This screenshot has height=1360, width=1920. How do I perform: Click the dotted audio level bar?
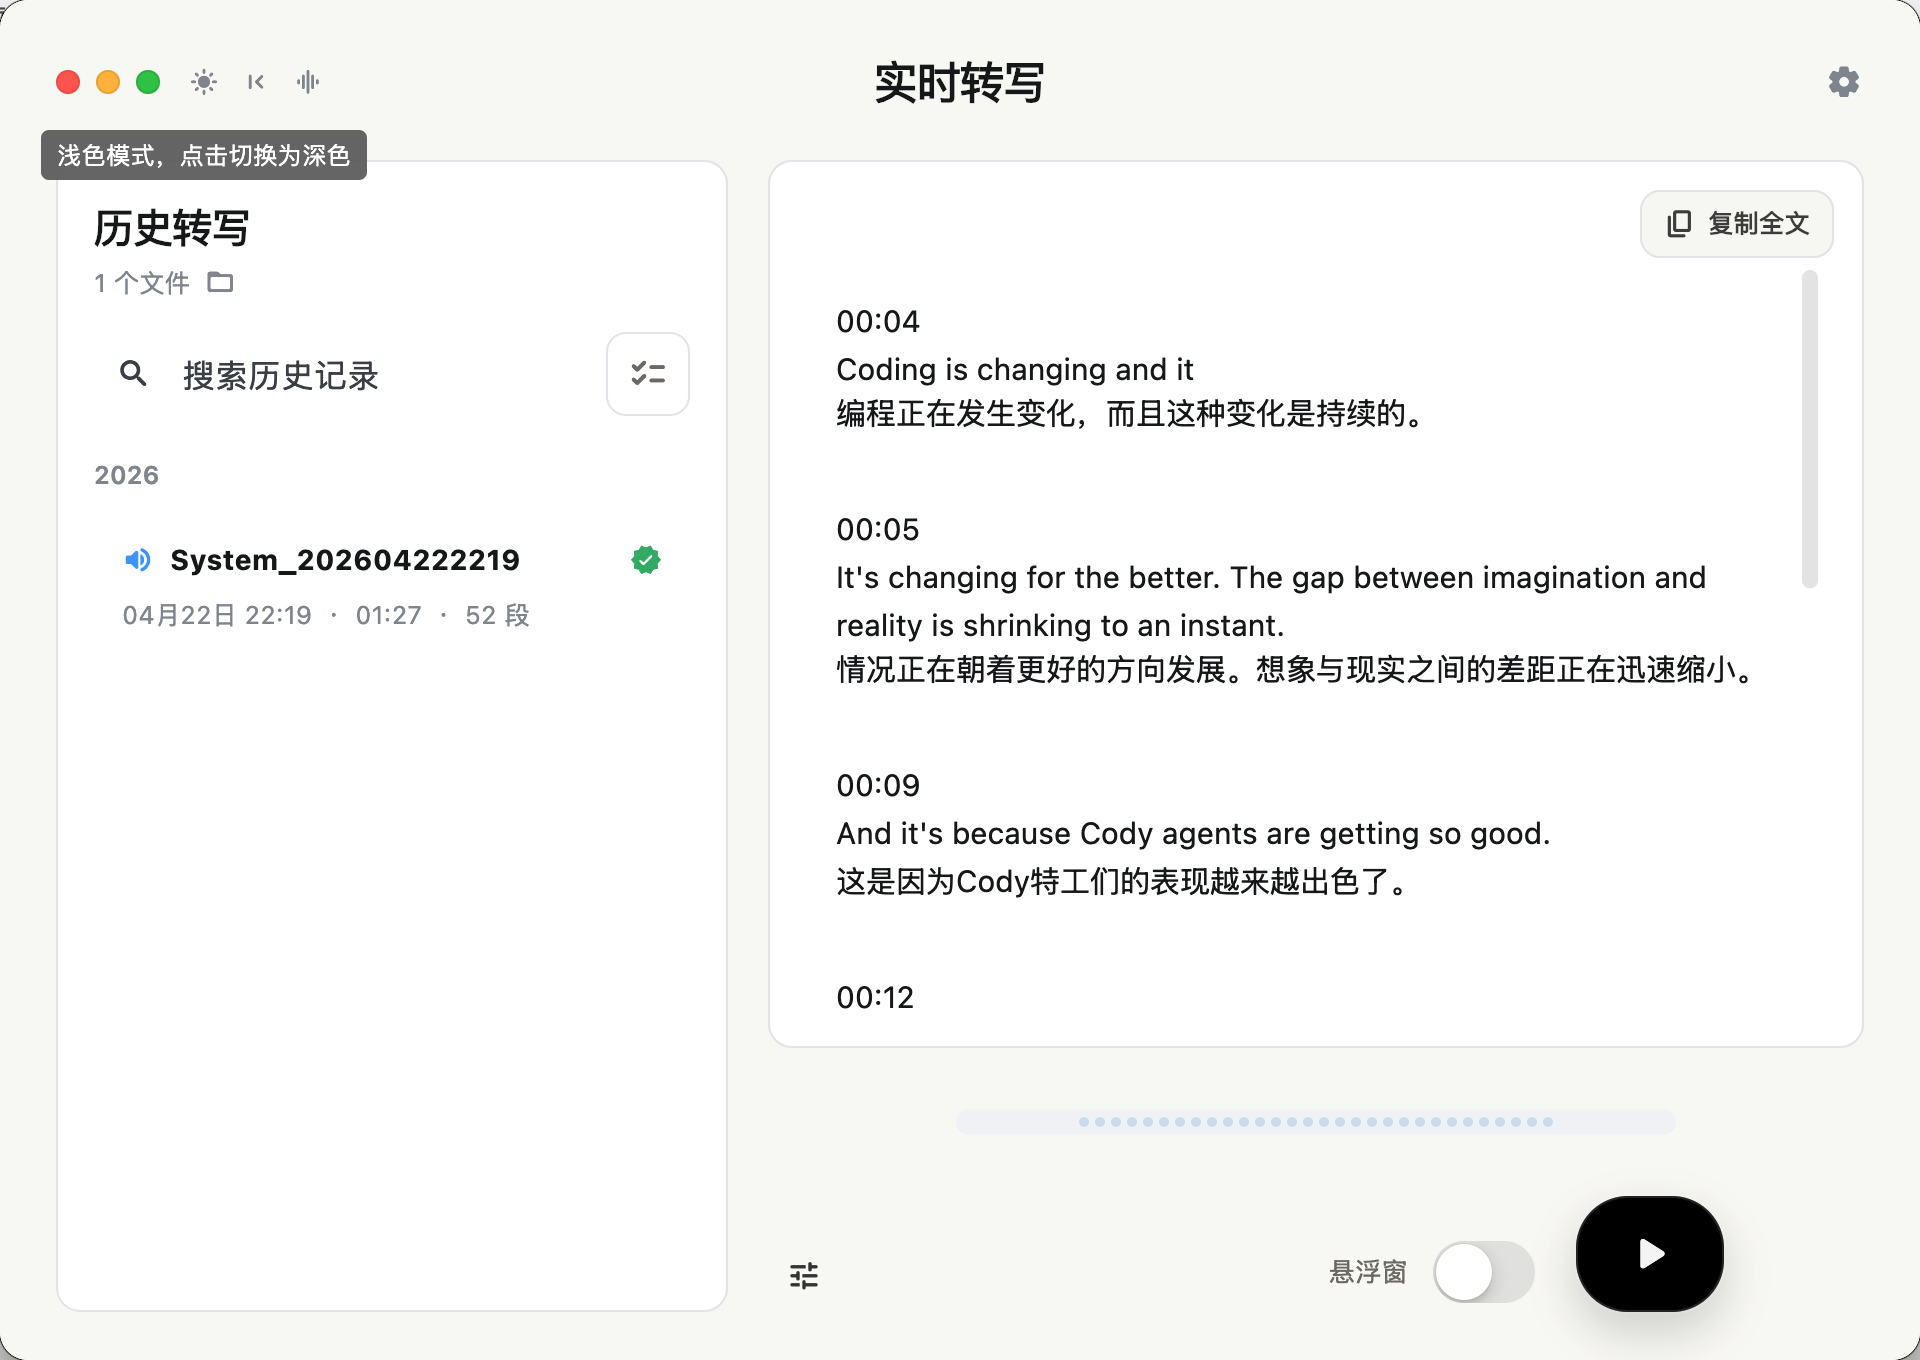(1315, 1122)
